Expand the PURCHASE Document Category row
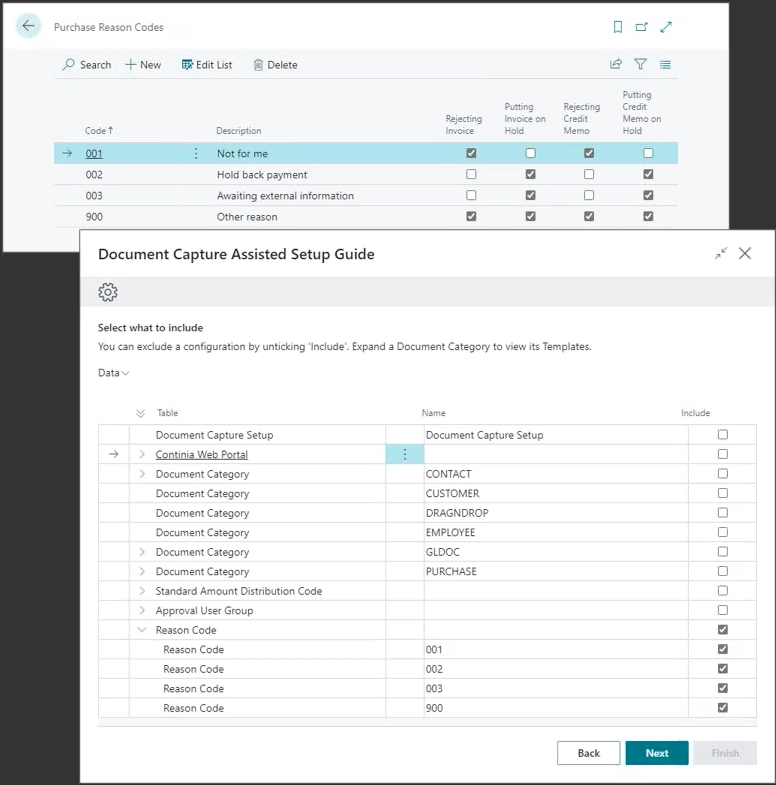 click(142, 572)
